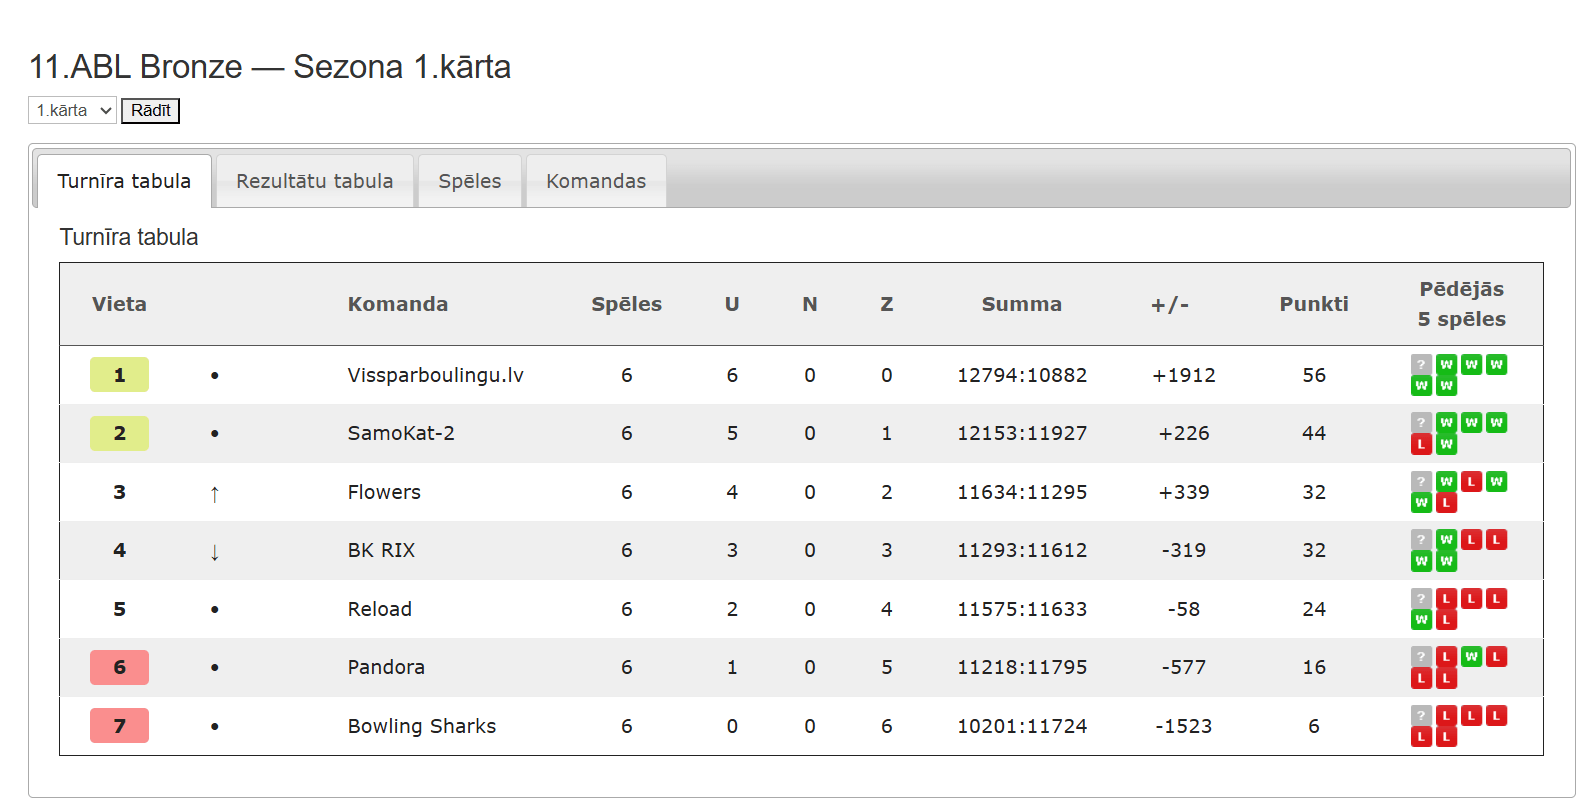
Task: Click the sum value 10201:11724
Action: [x=1022, y=726]
